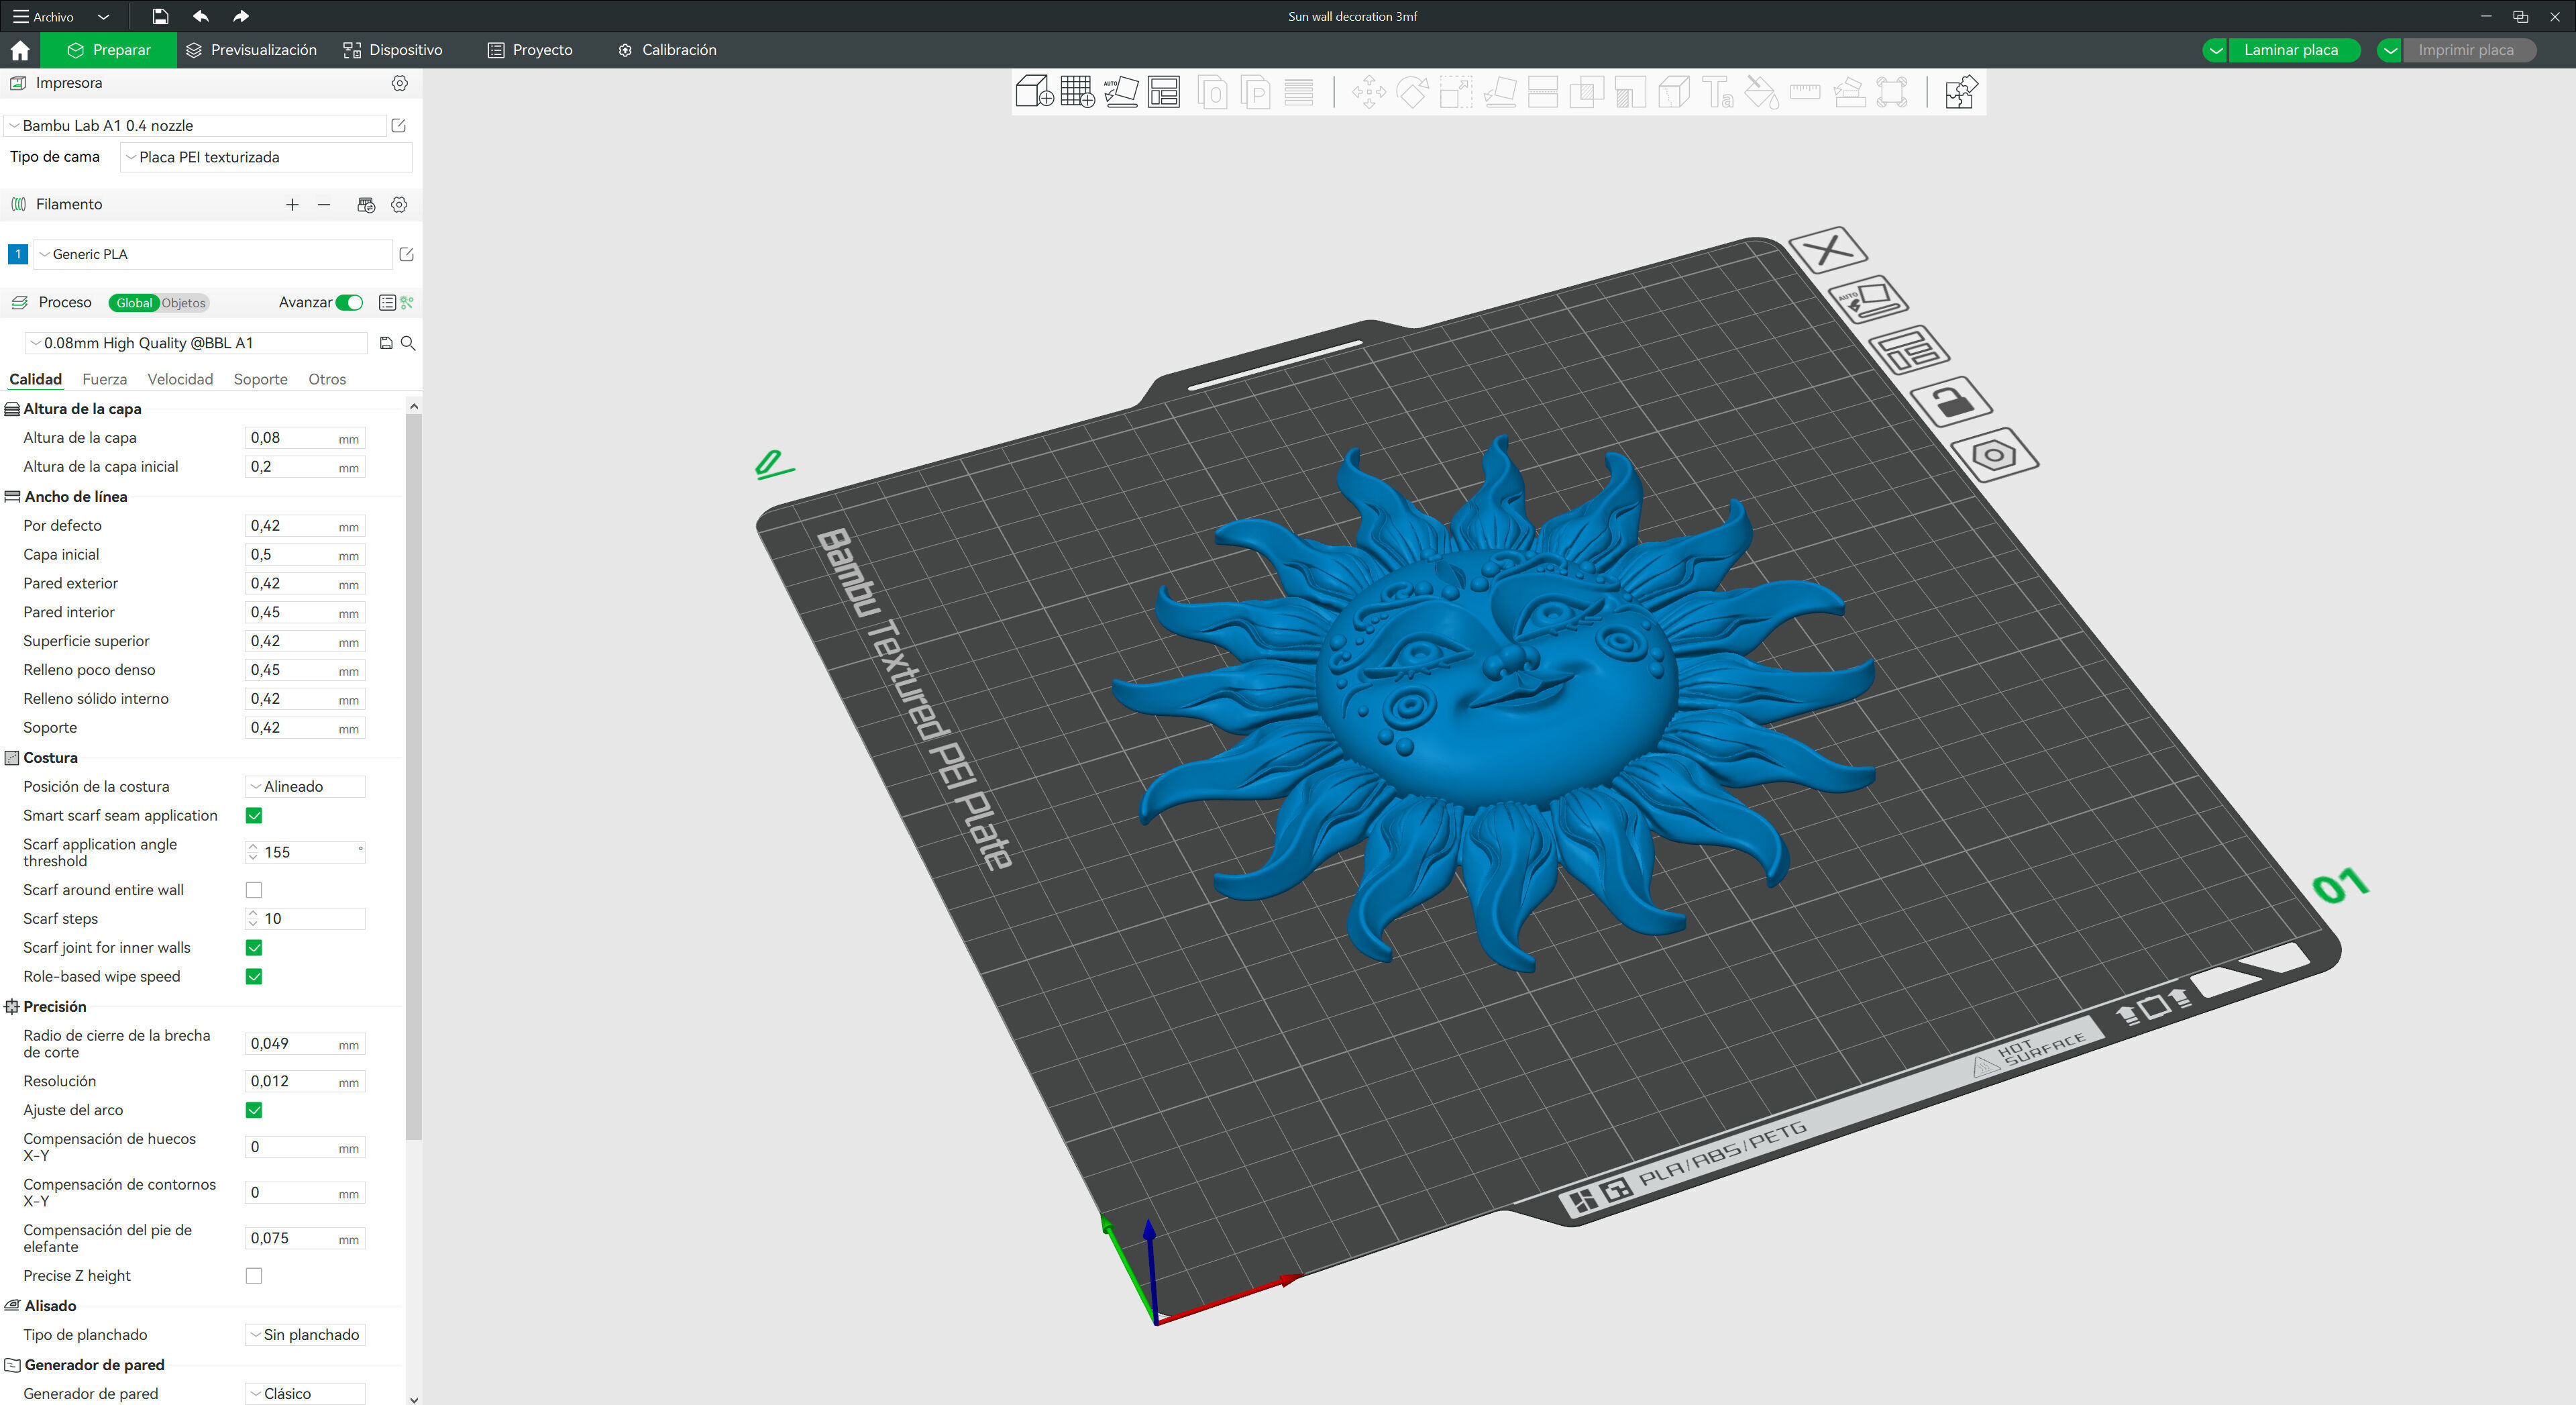
Task: Enable Scarf around entire wall
Action: point(254,890)
